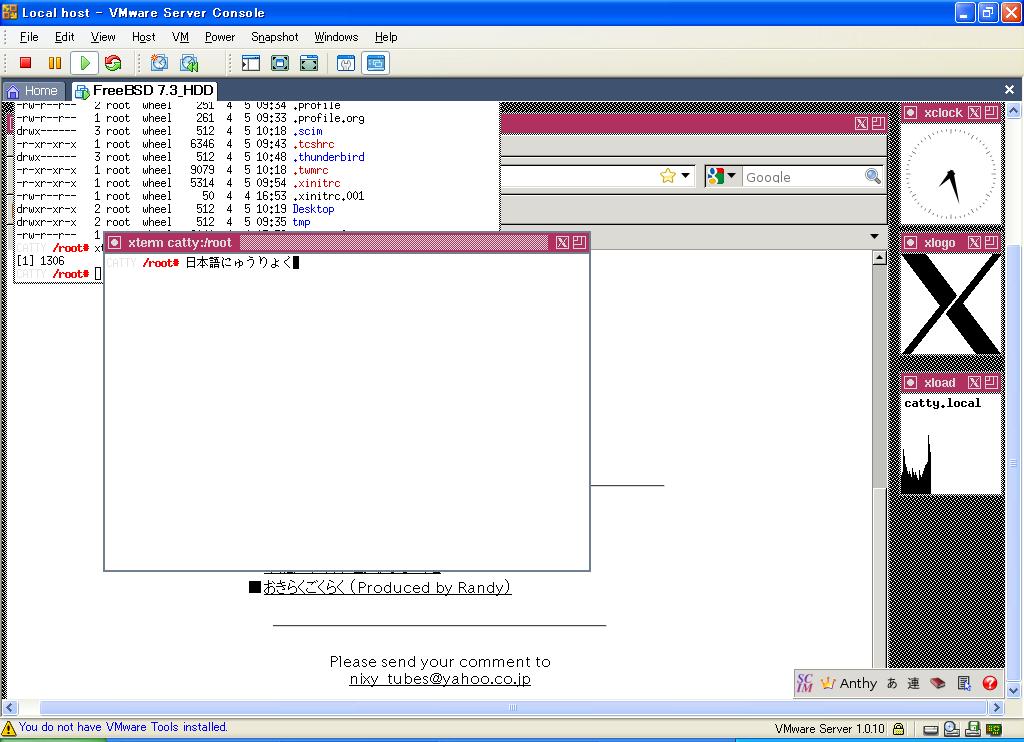1024x742 pixels.
Task: Click the console scroll-right arrow
Action: coord(997,707)
